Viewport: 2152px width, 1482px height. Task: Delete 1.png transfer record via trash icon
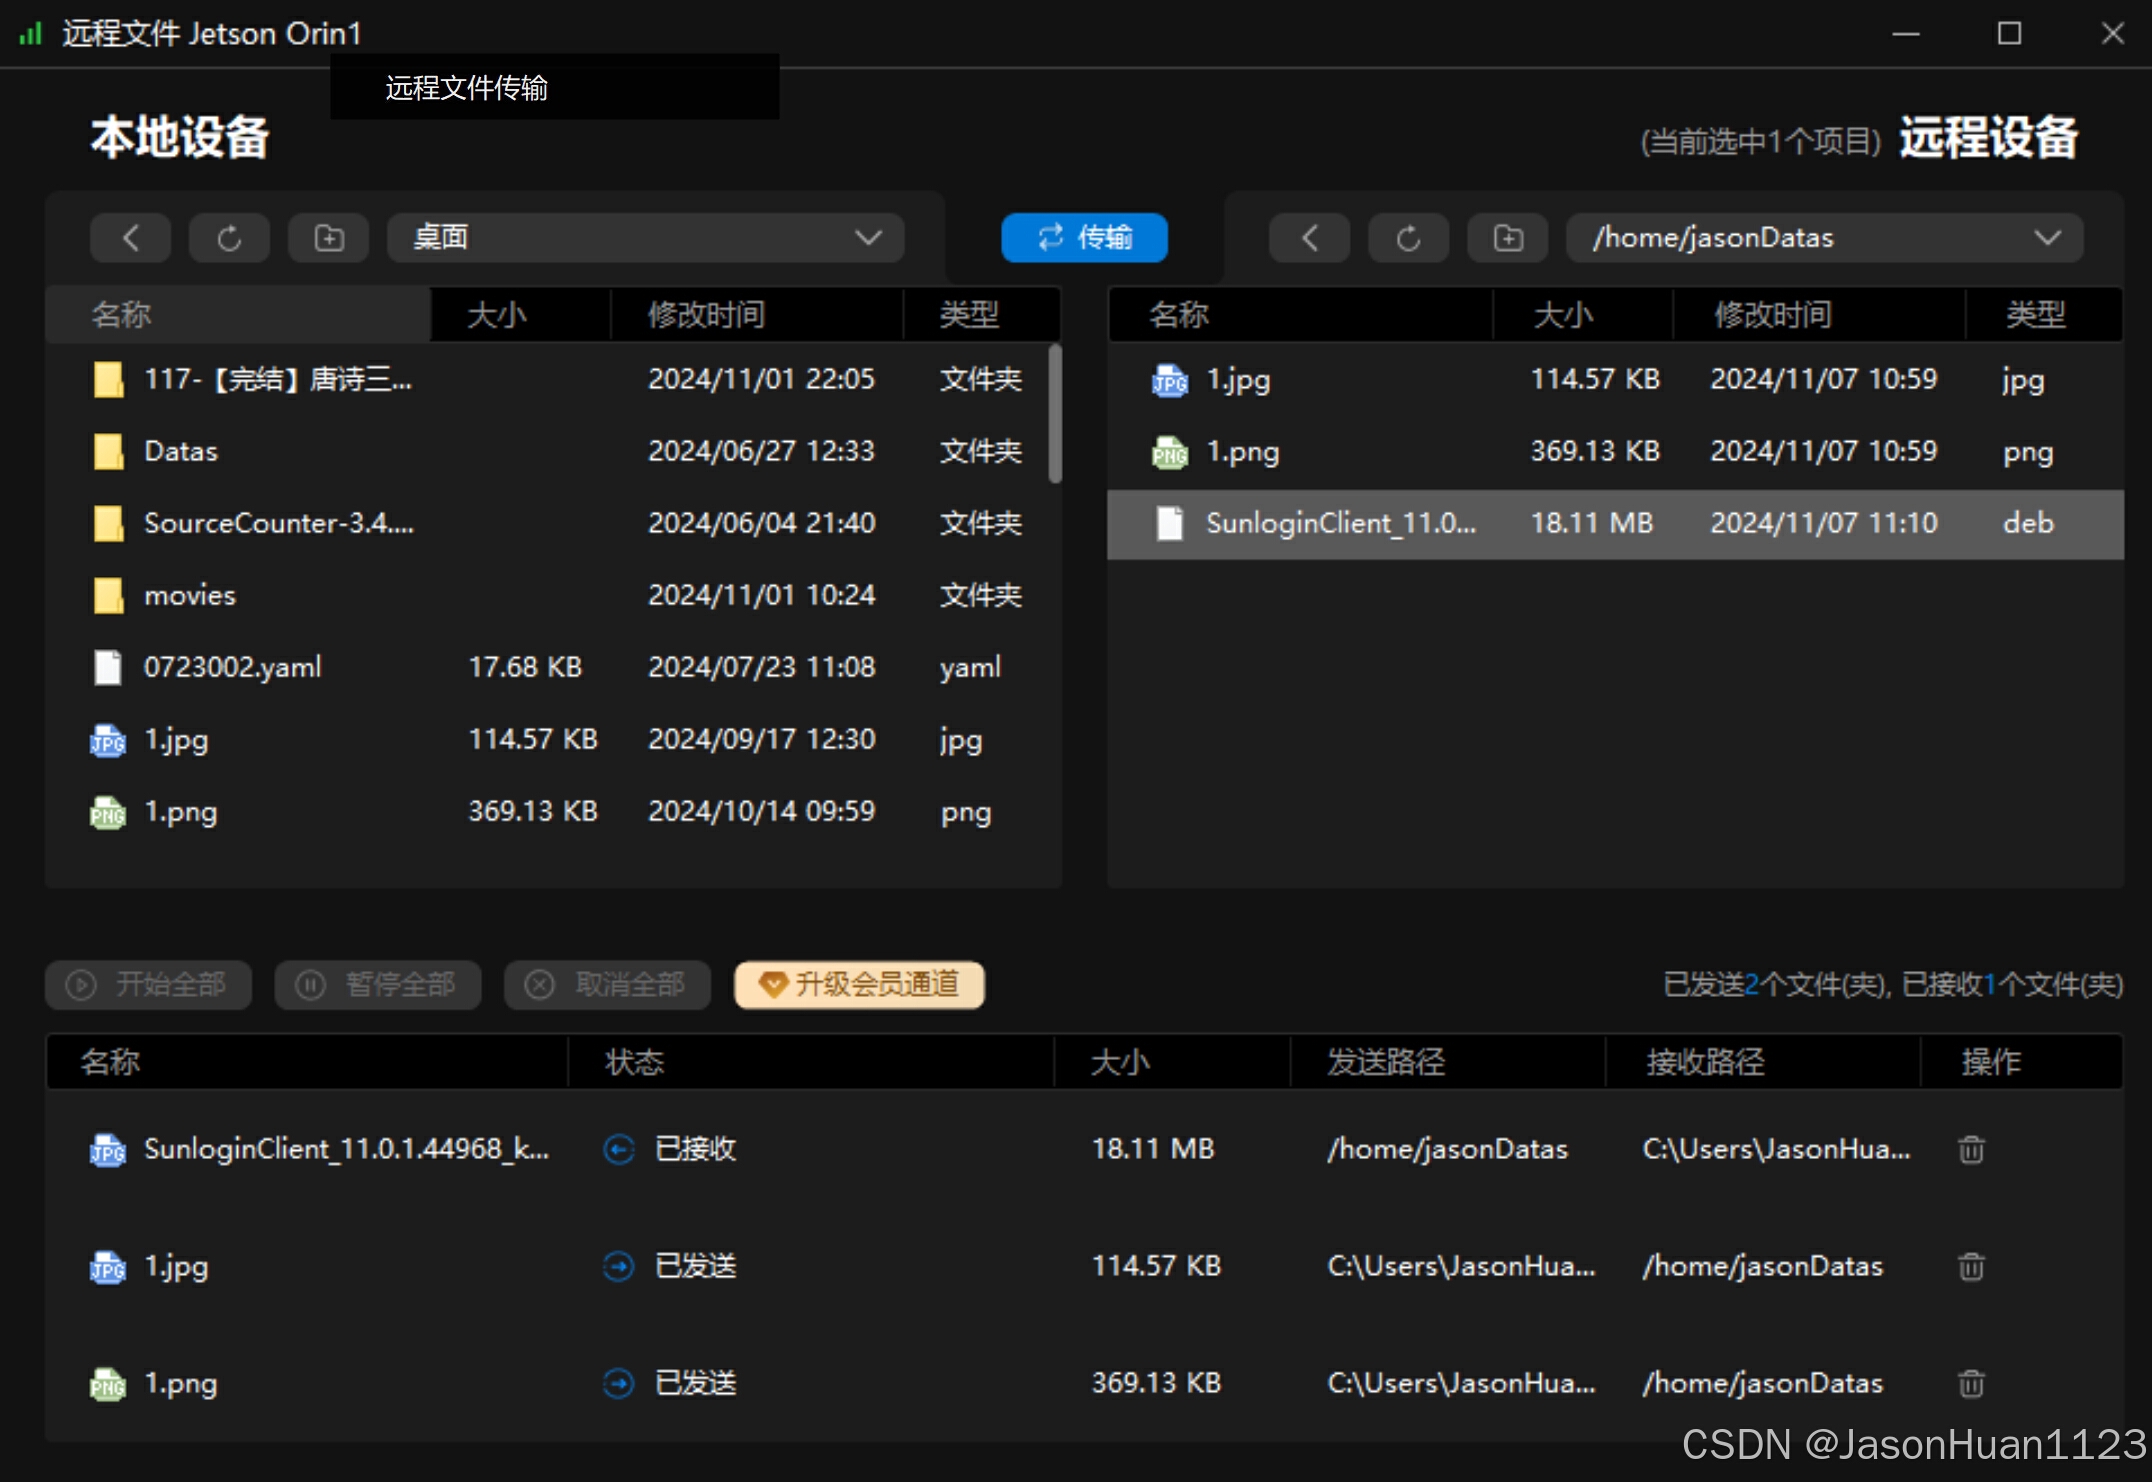tap(1970, 1384)
